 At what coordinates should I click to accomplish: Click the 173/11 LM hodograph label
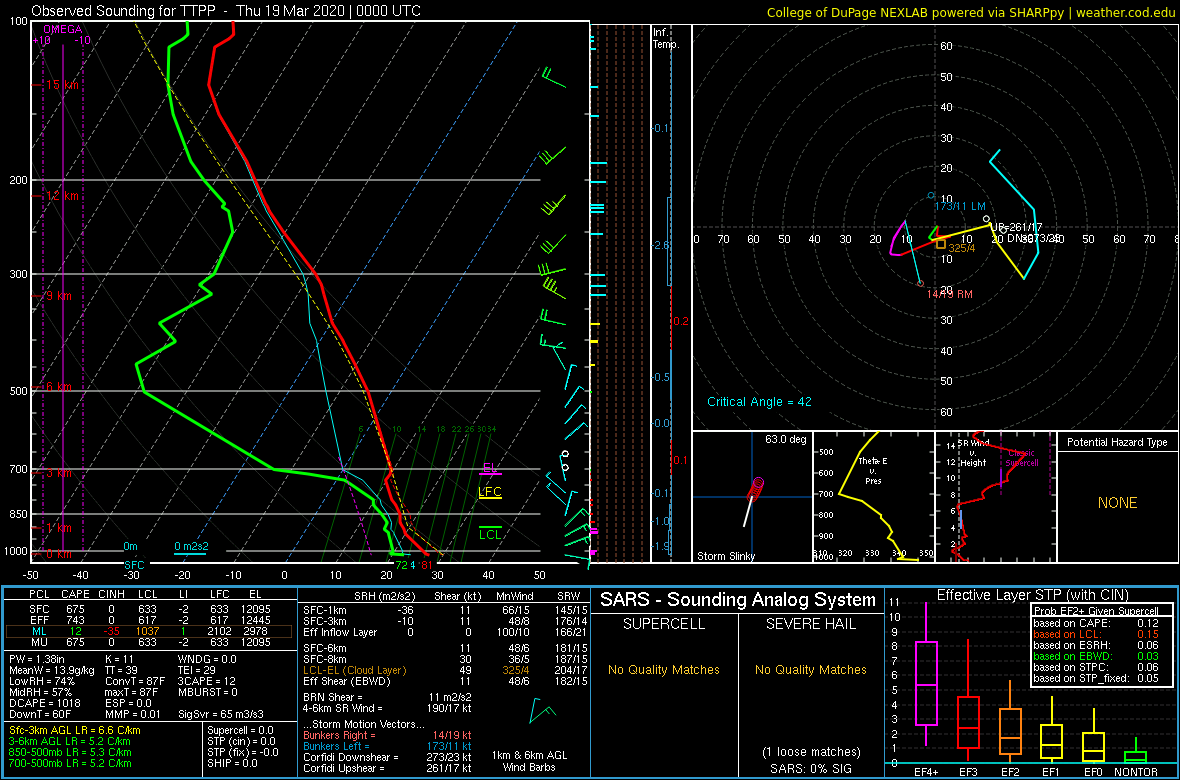click(x=959, y=206)
